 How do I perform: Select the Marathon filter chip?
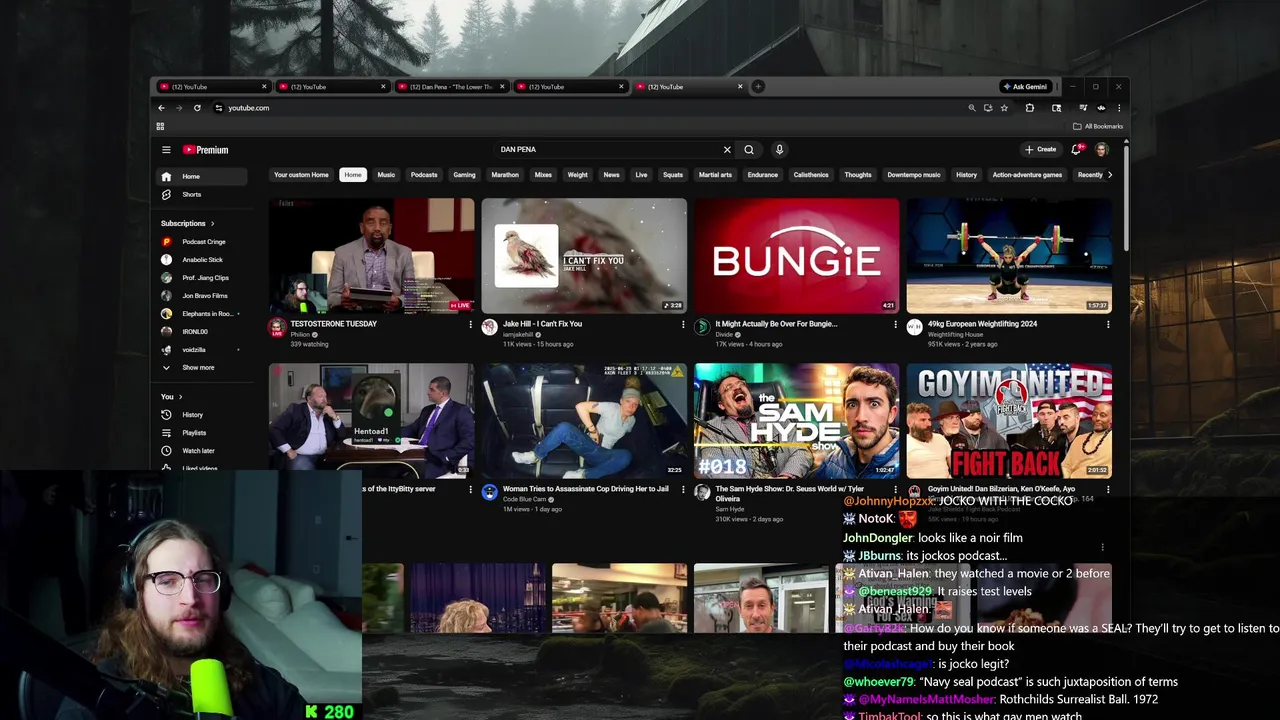(x=505, y=175)
